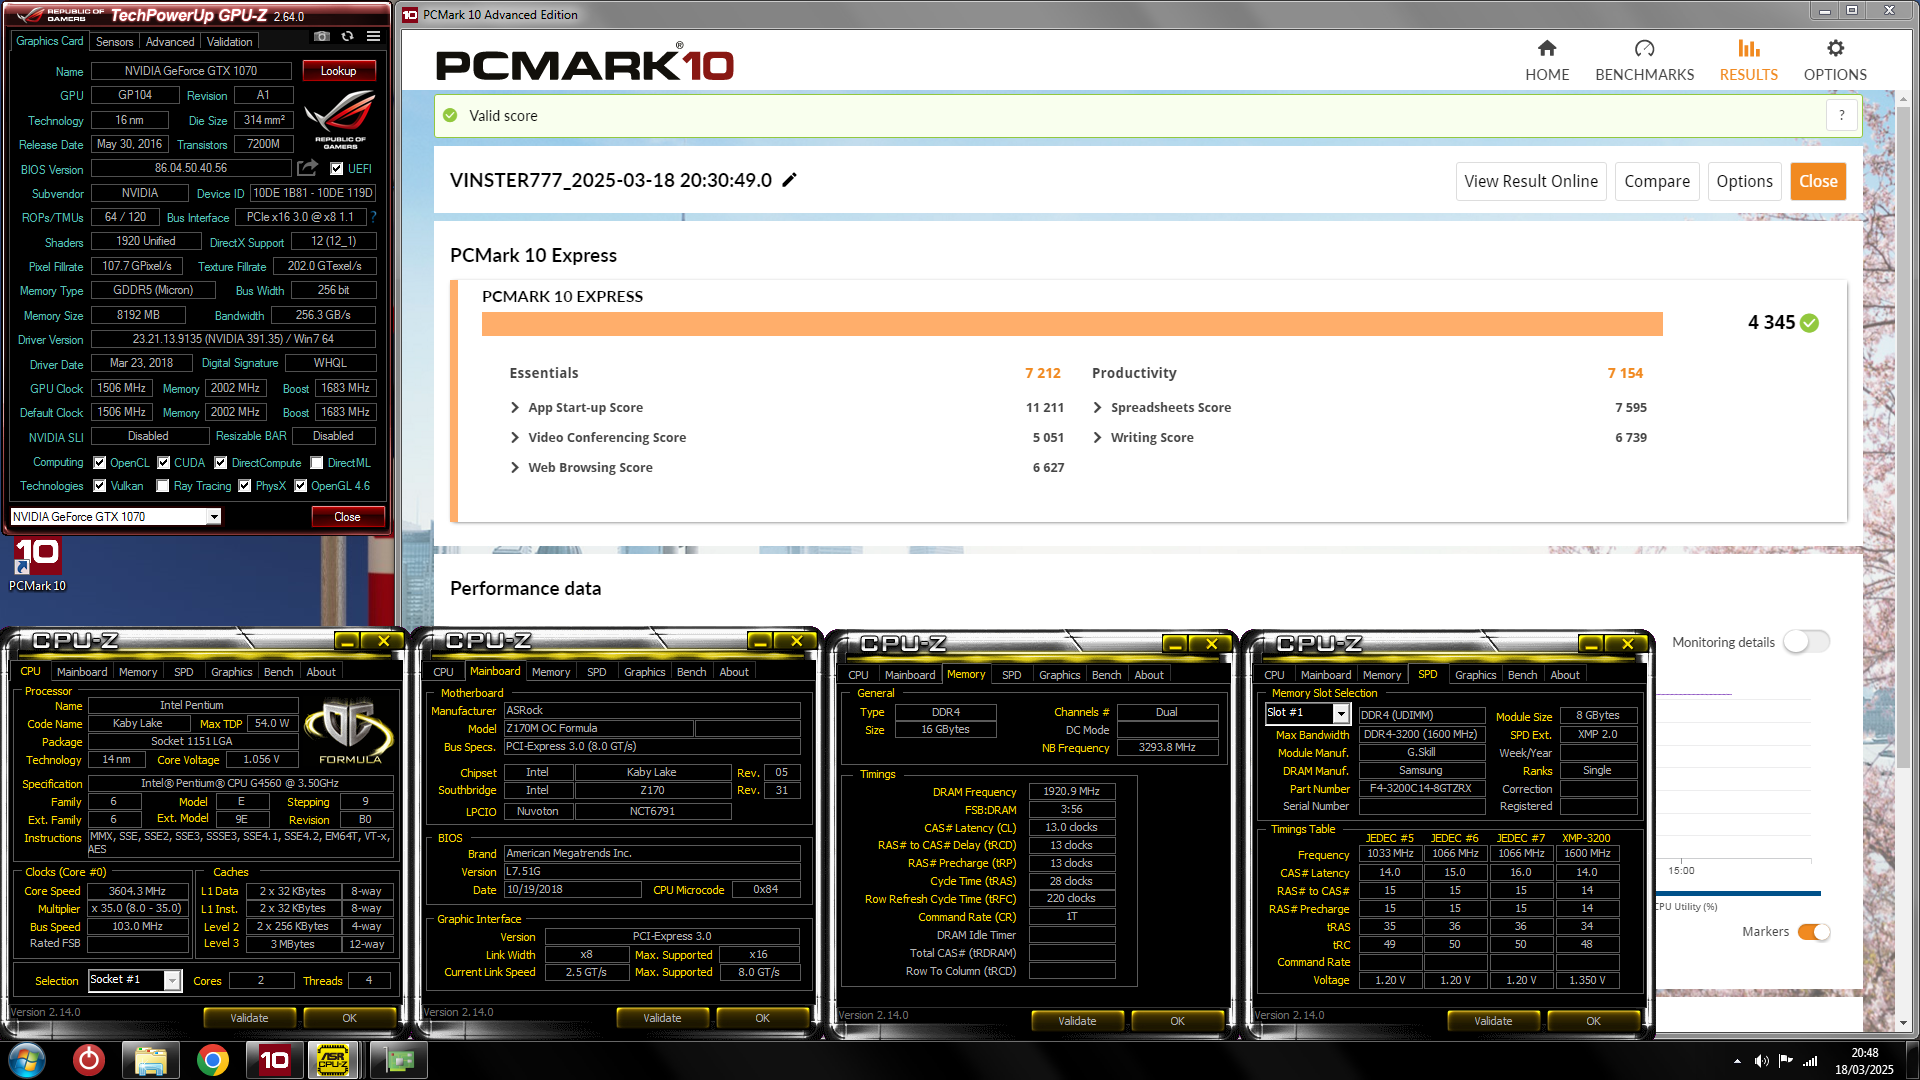1920x1080 pixels.
Task: Click the pencil icon to rename result
Action: point(789,180)
